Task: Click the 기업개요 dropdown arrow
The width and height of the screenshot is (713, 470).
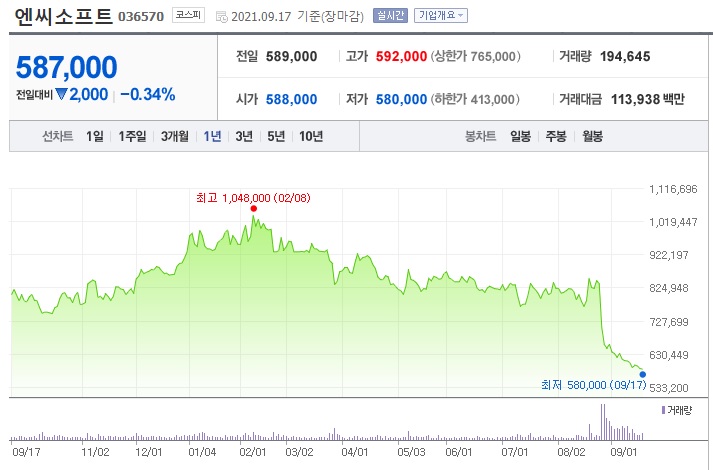Action: click(461, 15)
